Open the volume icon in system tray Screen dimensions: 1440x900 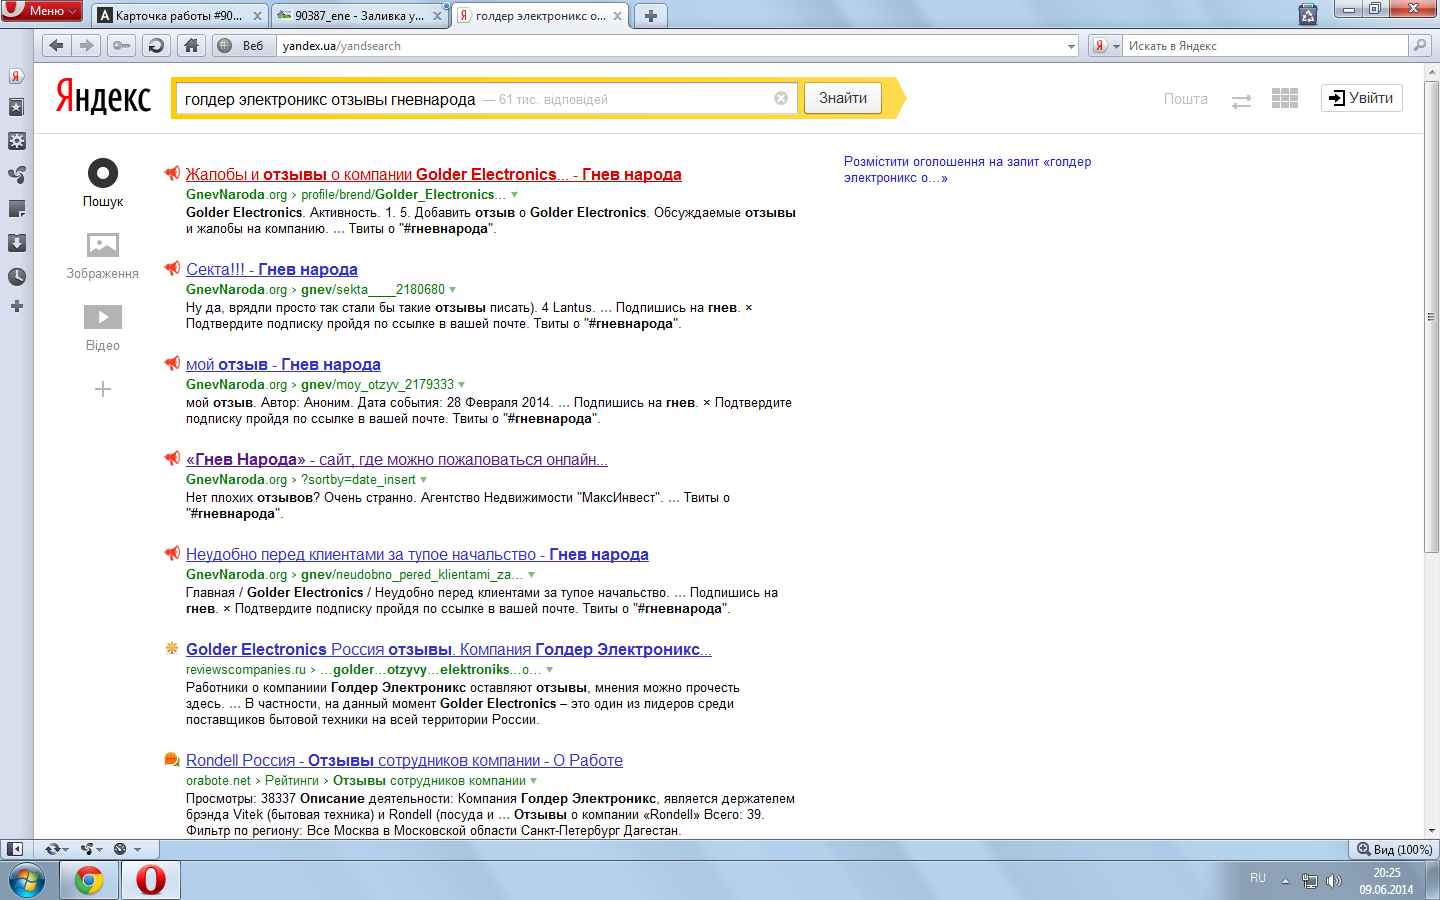pos(1333,881)
